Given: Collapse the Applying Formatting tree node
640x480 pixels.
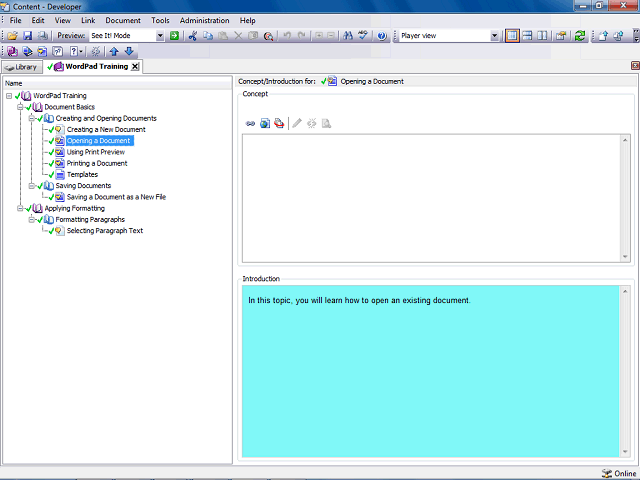Looking at the screenshot, I should 20,208.
